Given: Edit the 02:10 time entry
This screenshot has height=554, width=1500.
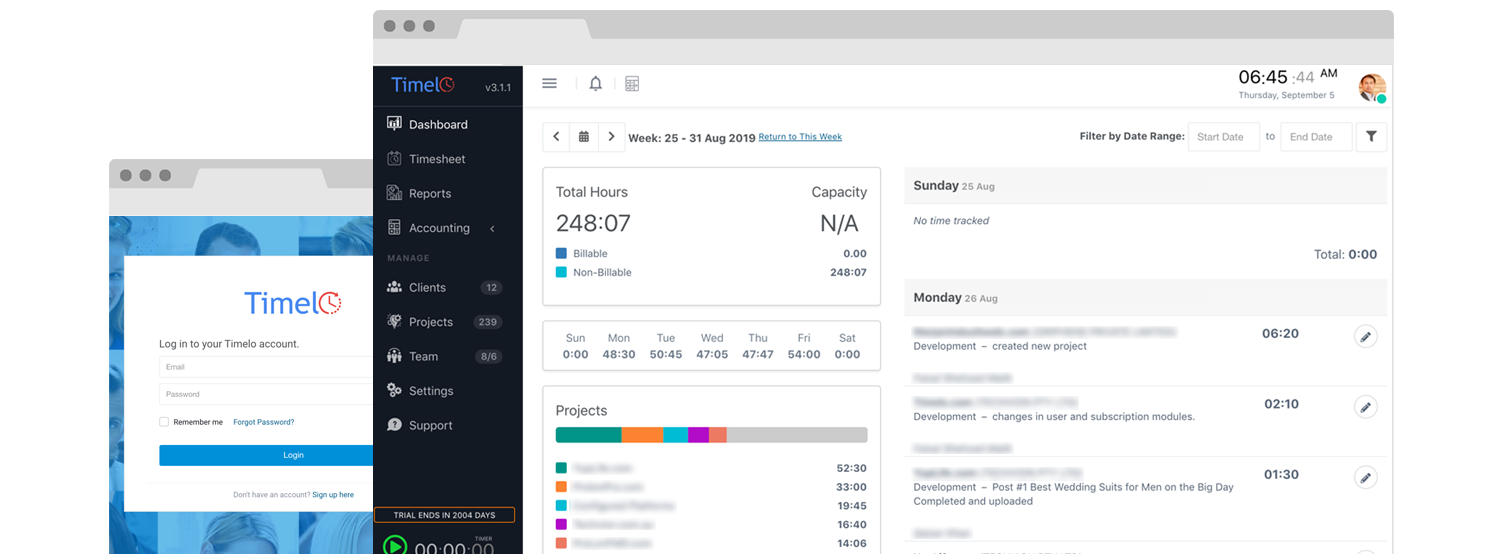Looking at the screenshot, I should pyautogui.click(x=1365, y=406).
